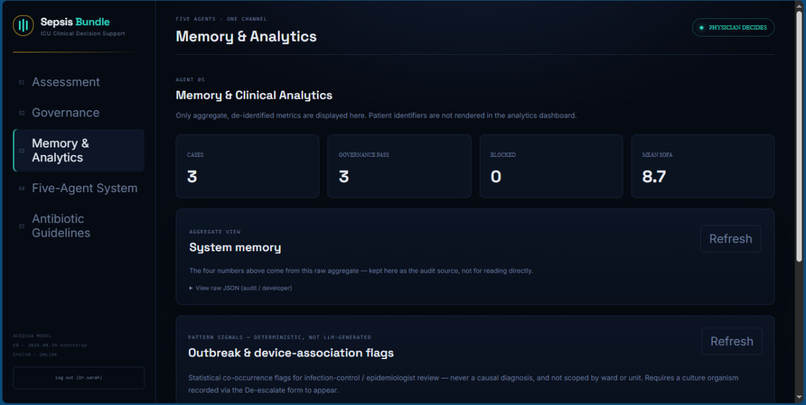Expand the View raw JSON disclosure
The image size is (806, 405).
tap(241, 288)
